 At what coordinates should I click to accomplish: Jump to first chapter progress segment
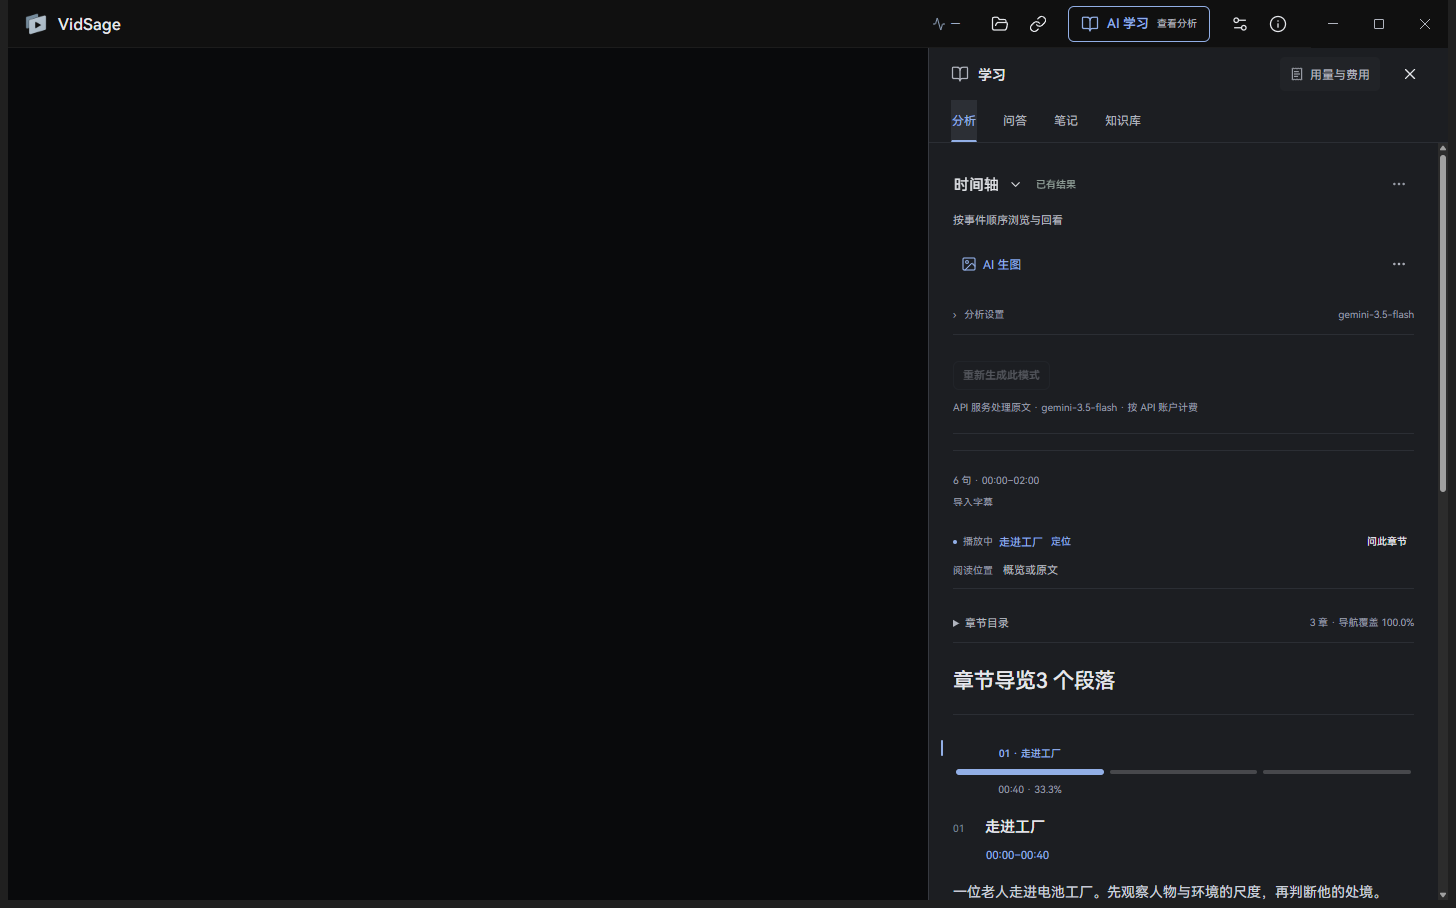coord(1030,772)
